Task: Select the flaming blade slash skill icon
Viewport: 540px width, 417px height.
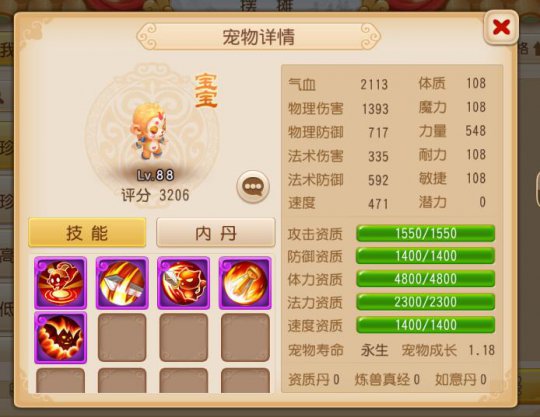Action: pos(122,283)
